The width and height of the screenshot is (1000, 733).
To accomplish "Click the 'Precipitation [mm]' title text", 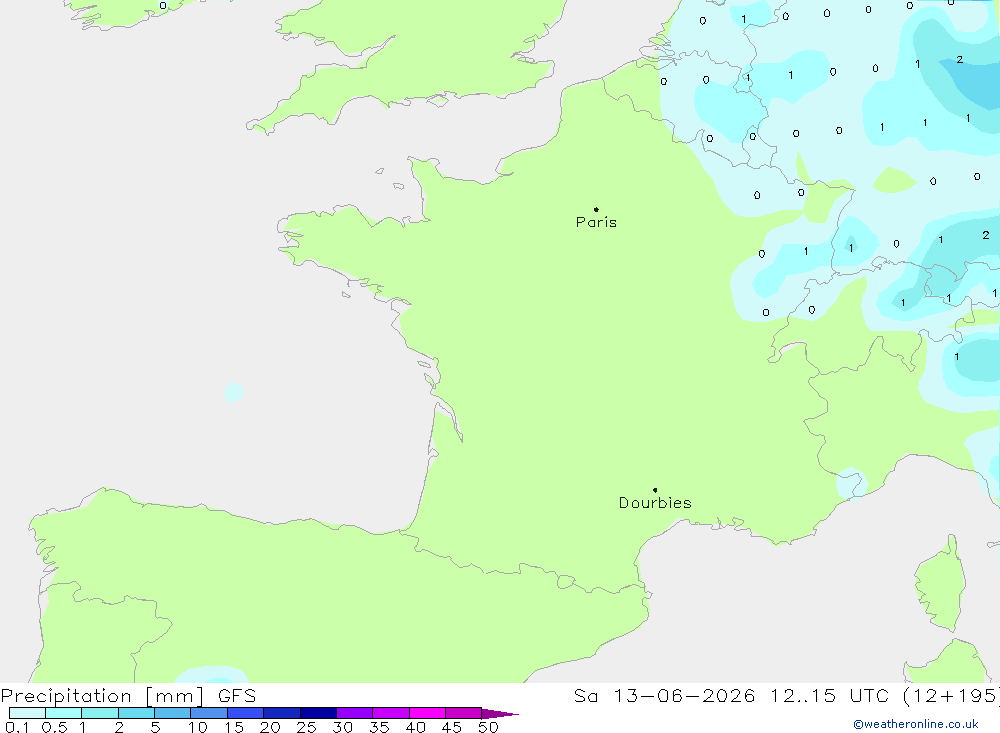I will coord(102,696).
